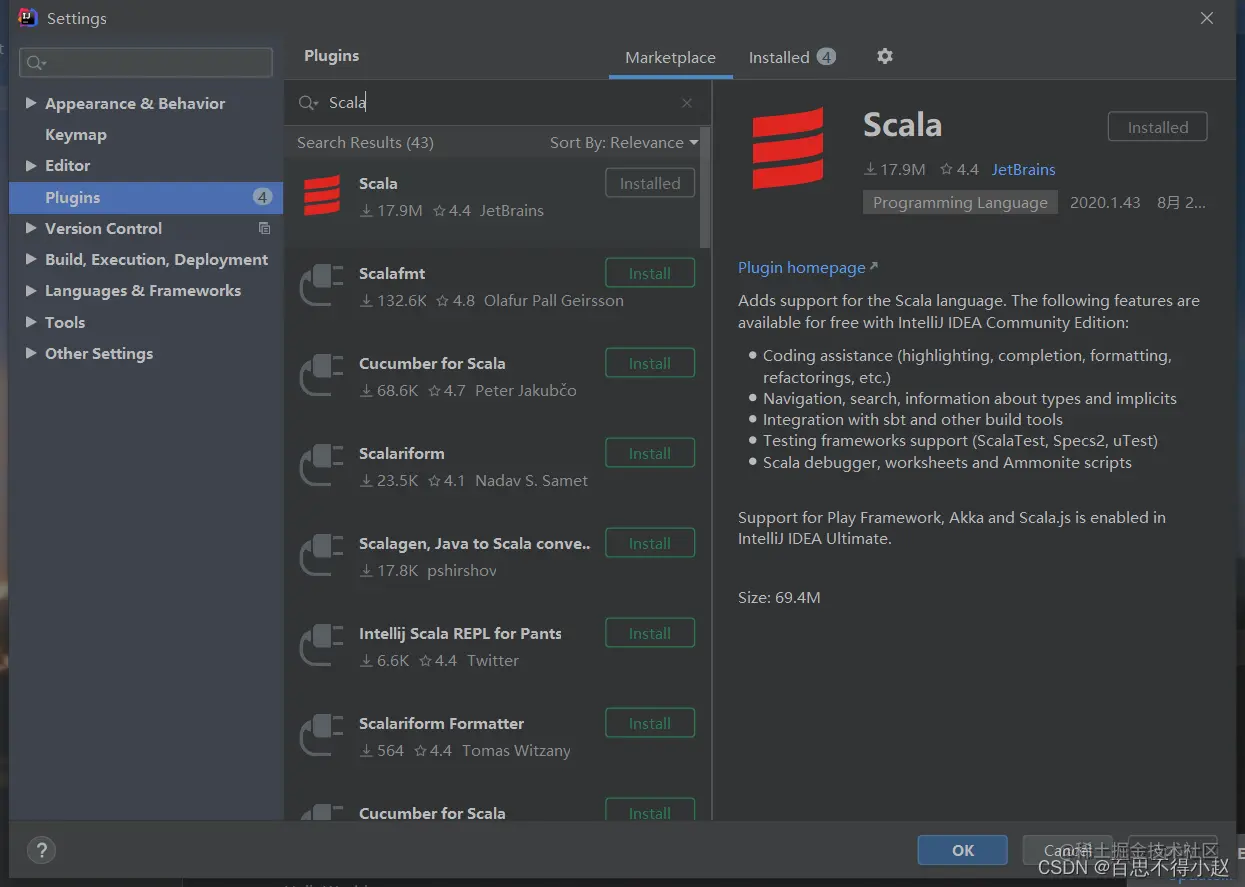
Task: Click the plugin search magnifier icon
Action: pyautogui.click(x=309, y=103)
